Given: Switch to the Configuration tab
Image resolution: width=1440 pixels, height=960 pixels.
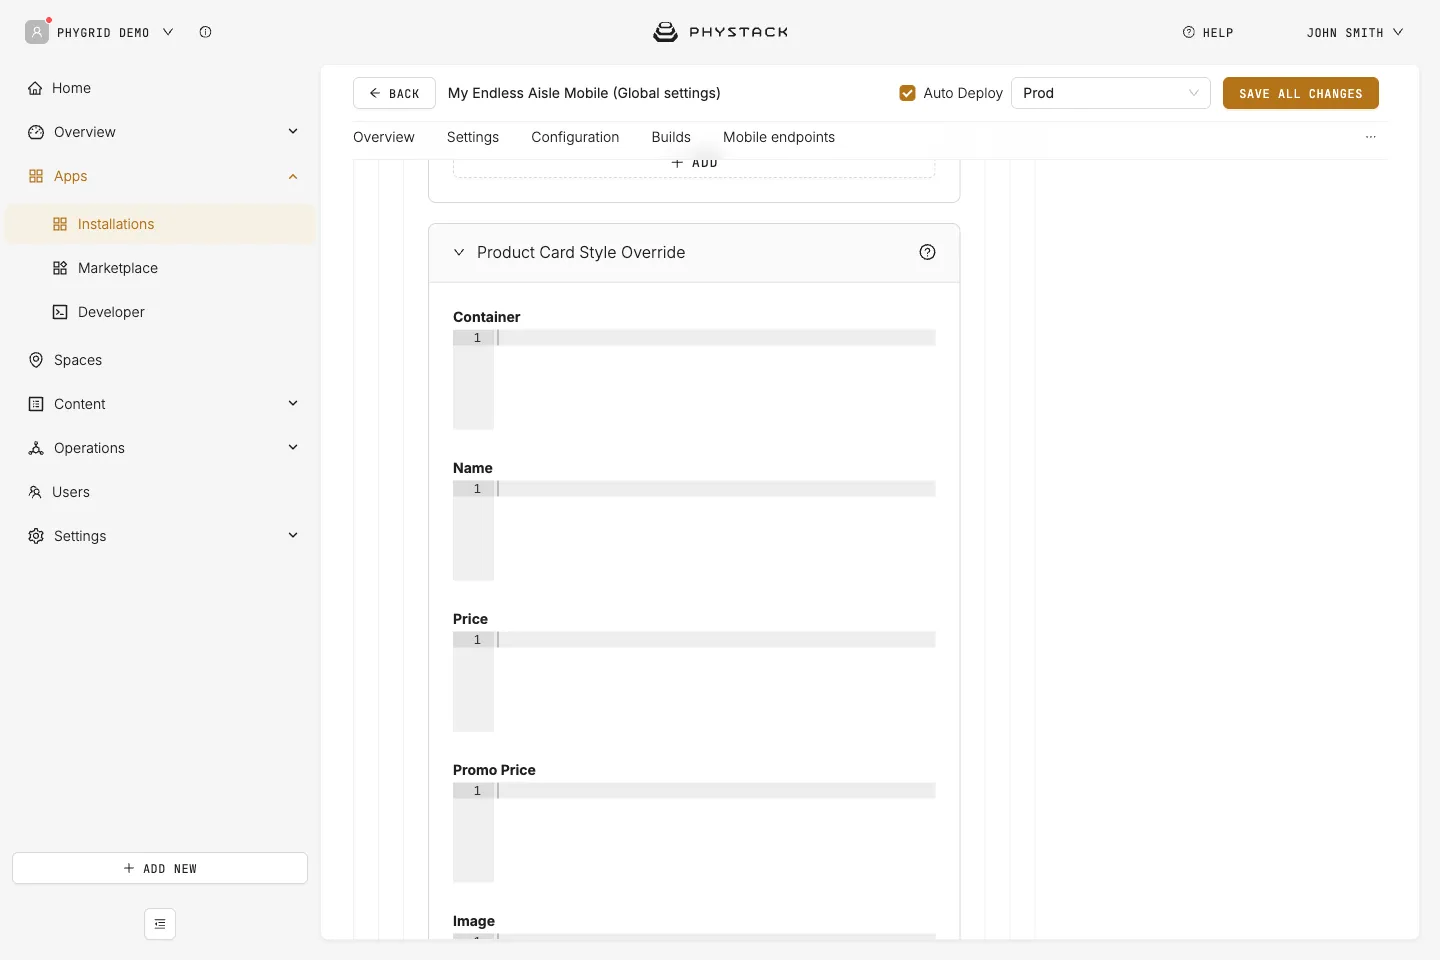Looking at the screenshot, I should pos(575,137).
